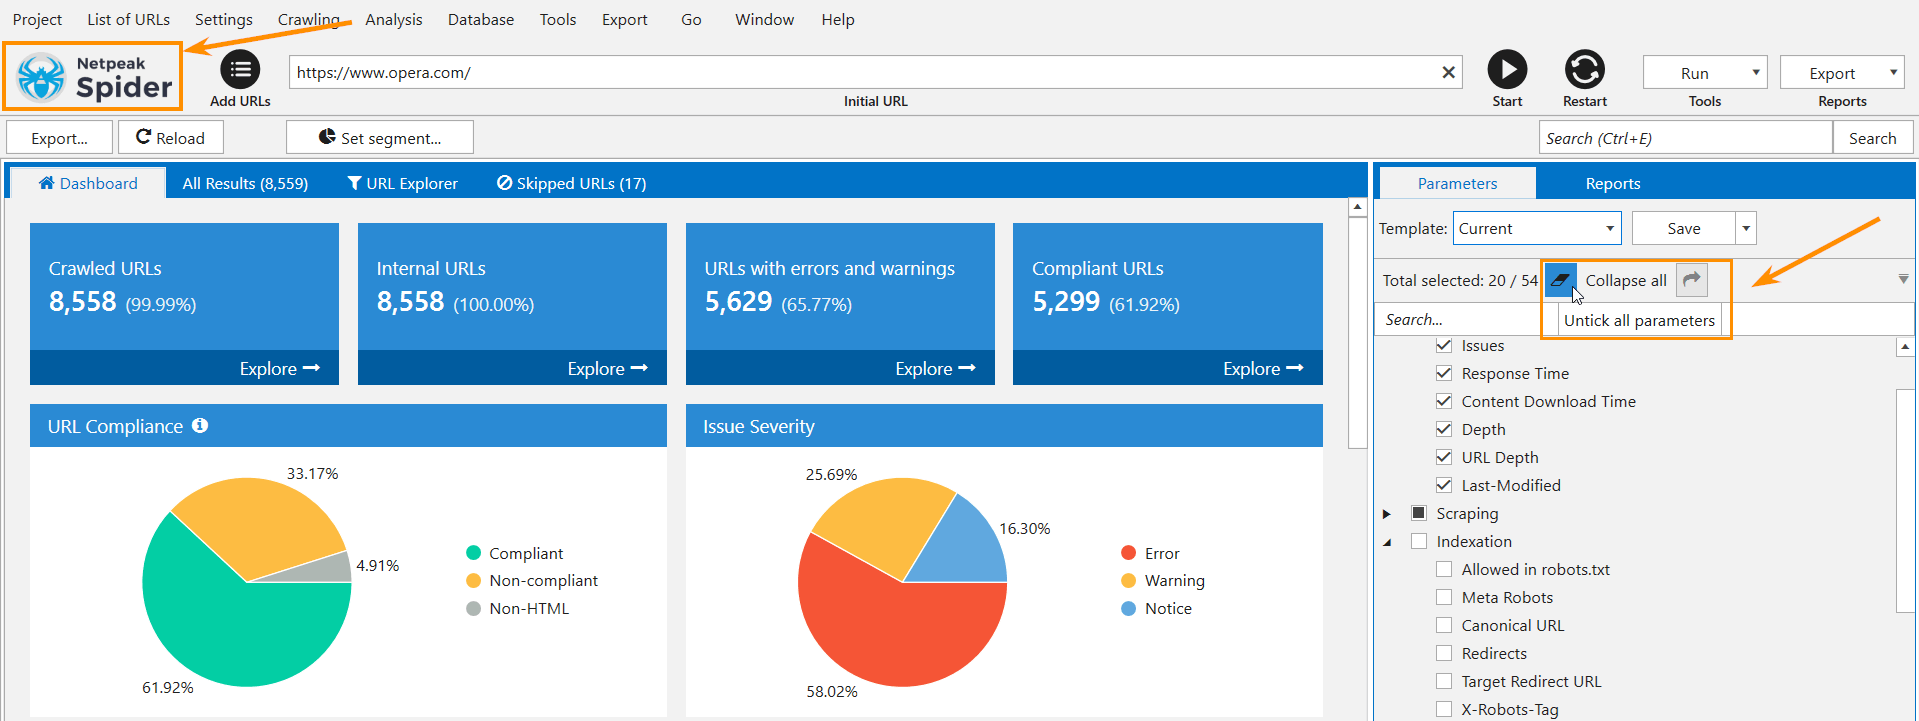Toggle the Scraping group checkbox
This screenshot has width=1919, height=721.
tap(1419, 513)
